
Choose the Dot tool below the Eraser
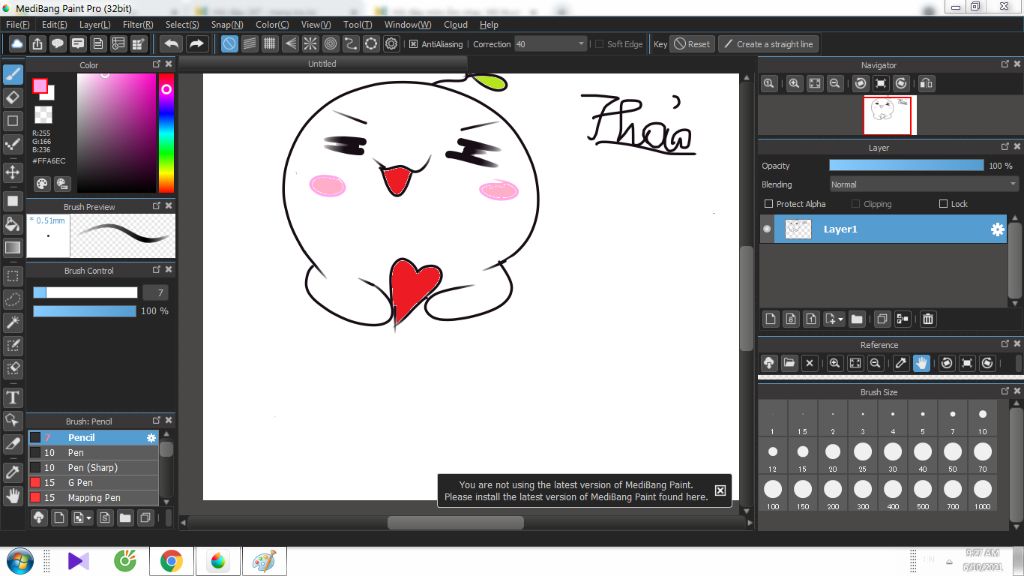[x=13, y=121]
